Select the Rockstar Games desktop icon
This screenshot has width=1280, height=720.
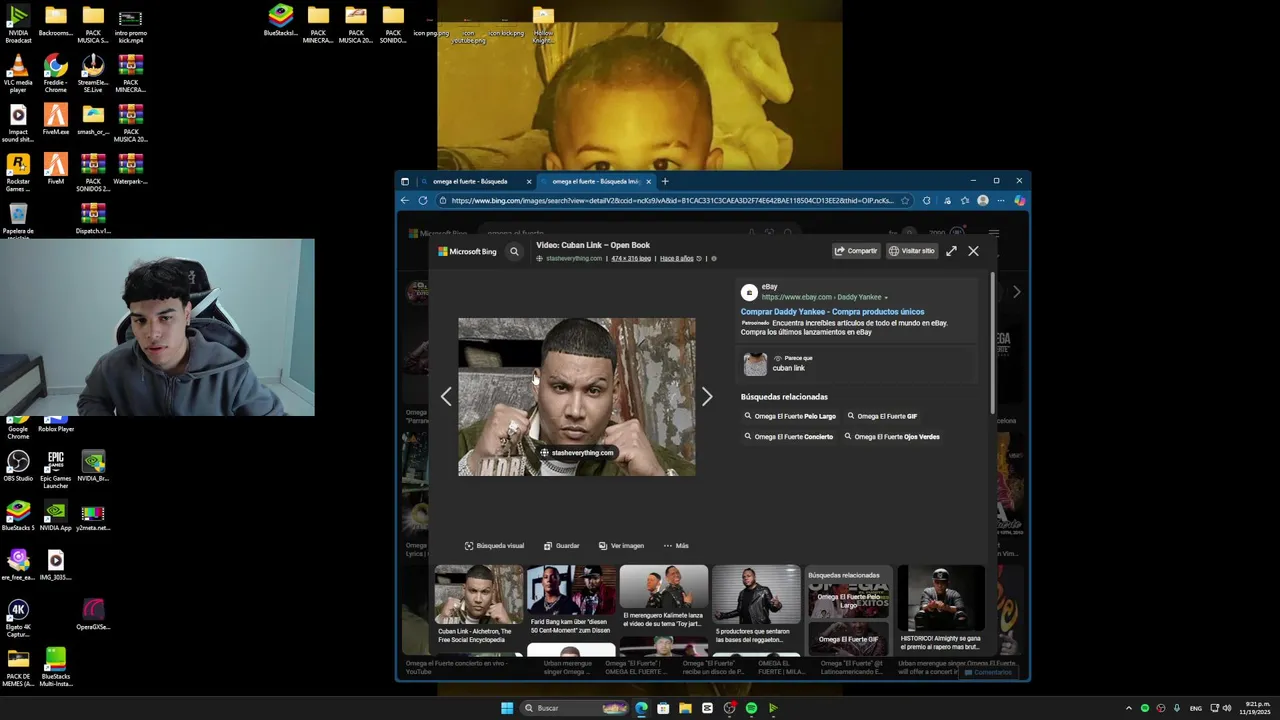18,173
